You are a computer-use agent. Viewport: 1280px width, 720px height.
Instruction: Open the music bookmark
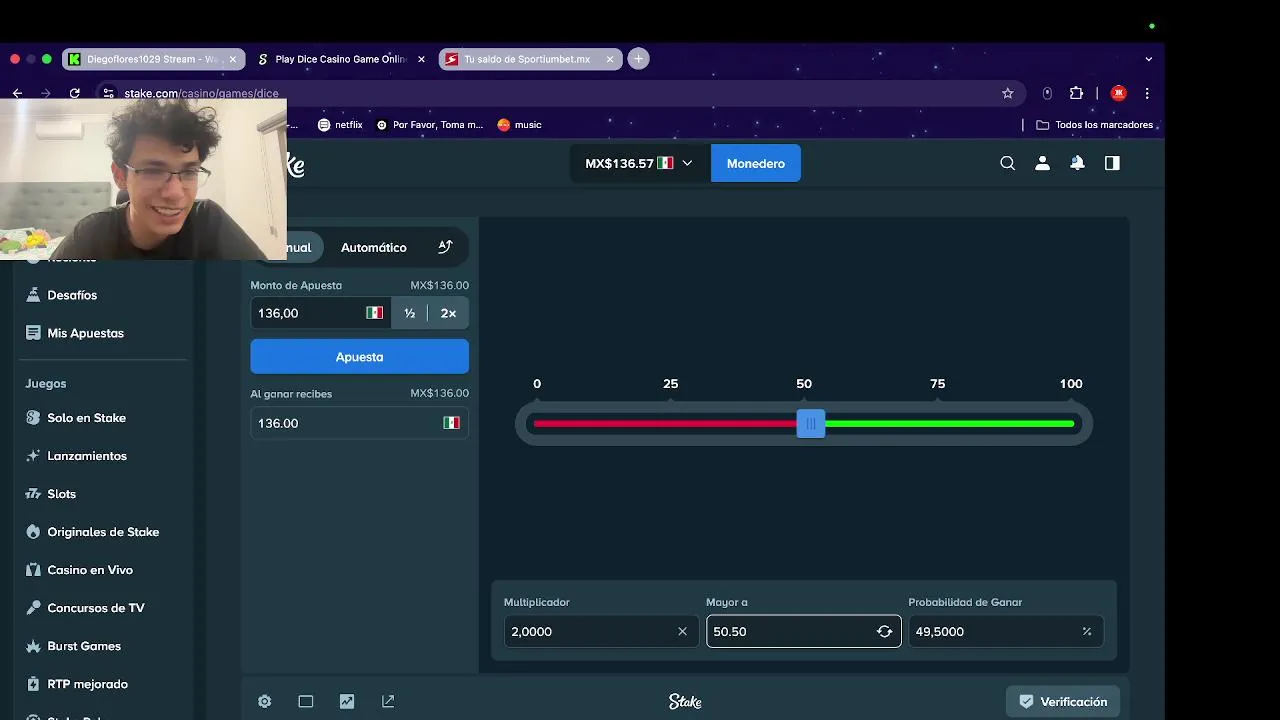519,125
